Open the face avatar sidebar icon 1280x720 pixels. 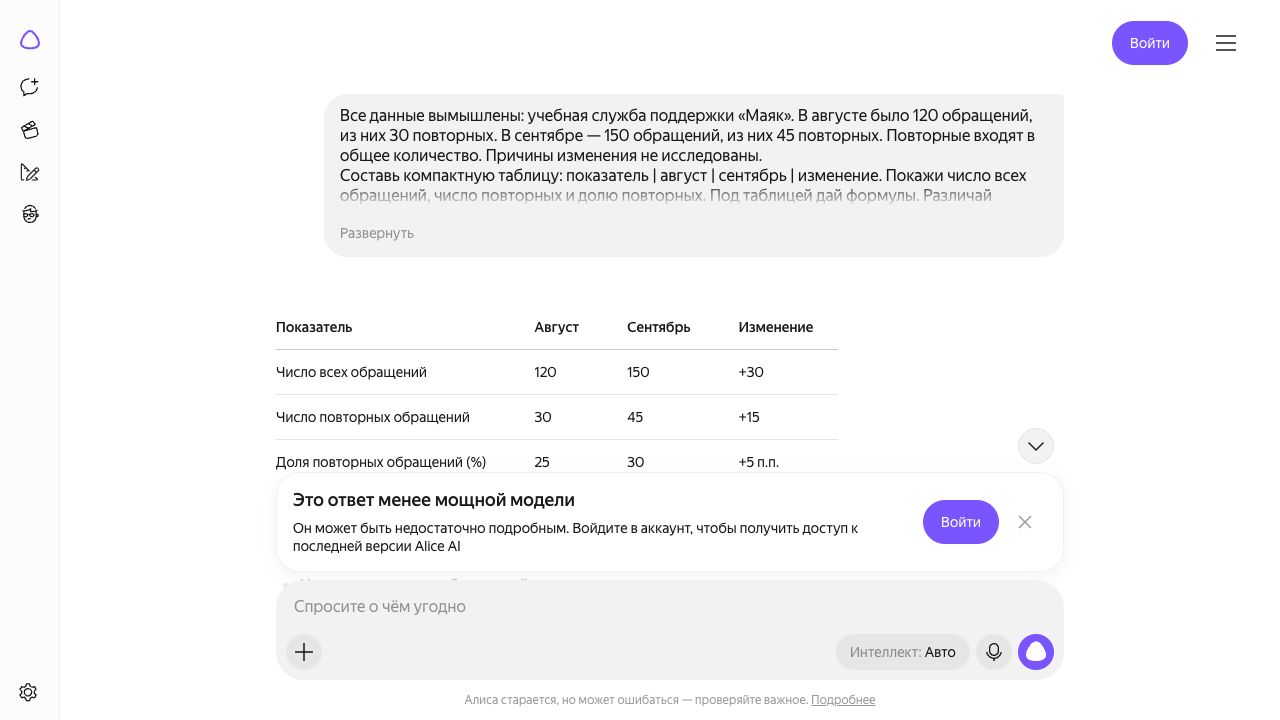coord(30,214)
